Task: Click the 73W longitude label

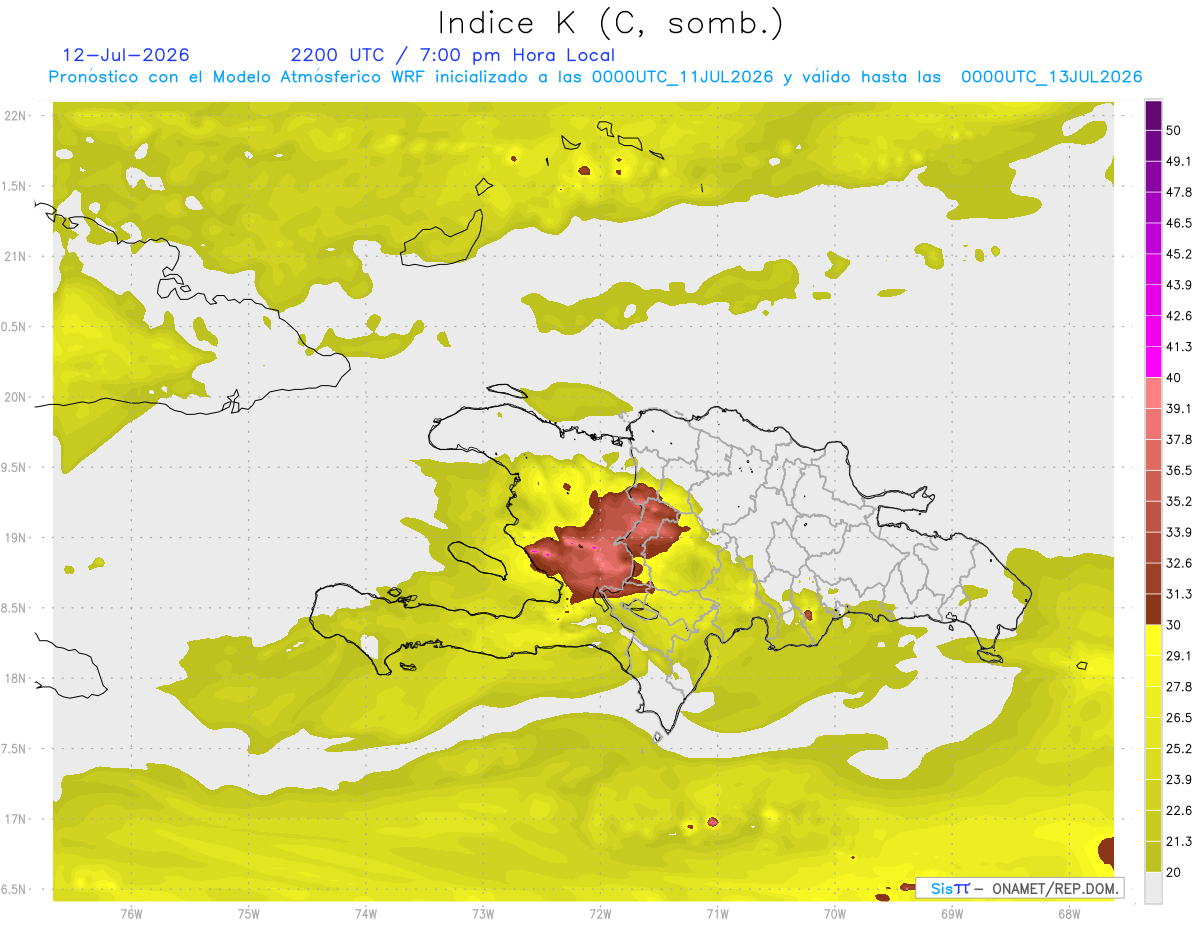Action: (x=483, y=913)
